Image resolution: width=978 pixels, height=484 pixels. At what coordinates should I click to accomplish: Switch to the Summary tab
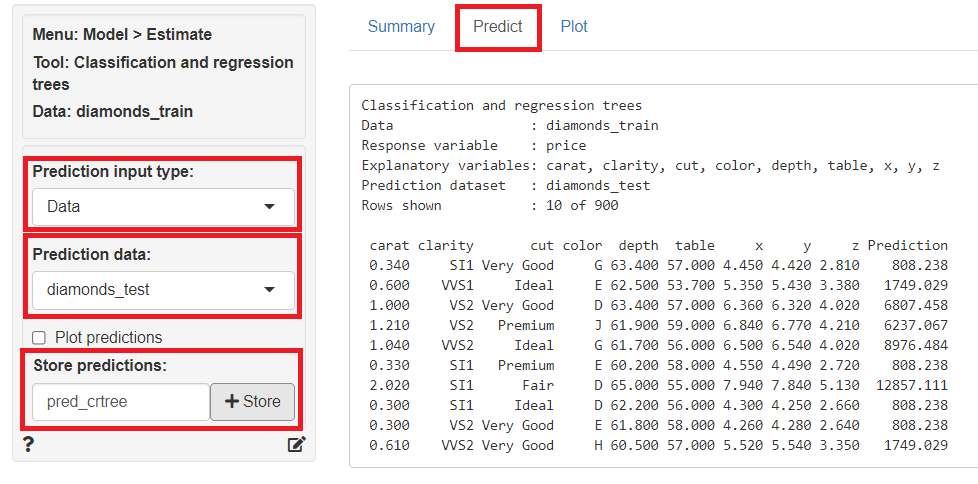coord(401,27)
